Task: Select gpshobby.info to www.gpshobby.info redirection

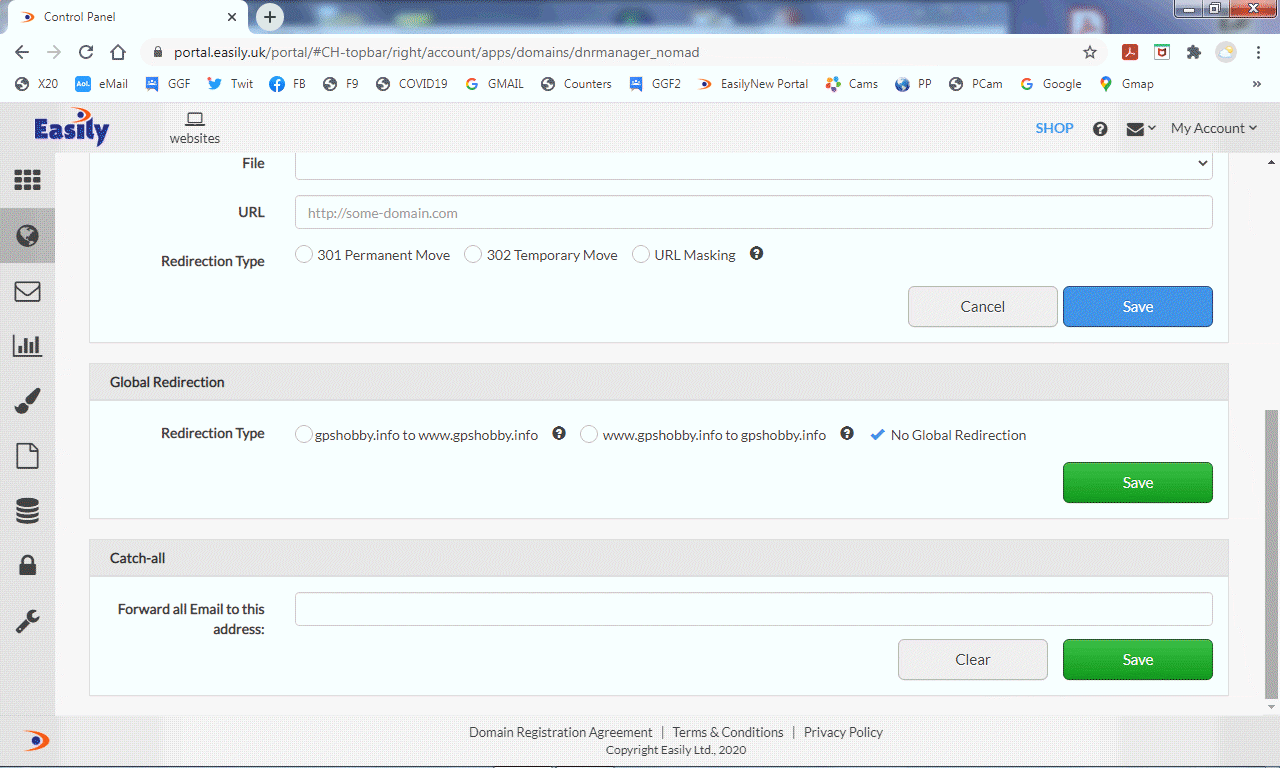Action: pyautogui.click(x=304, y=435)
